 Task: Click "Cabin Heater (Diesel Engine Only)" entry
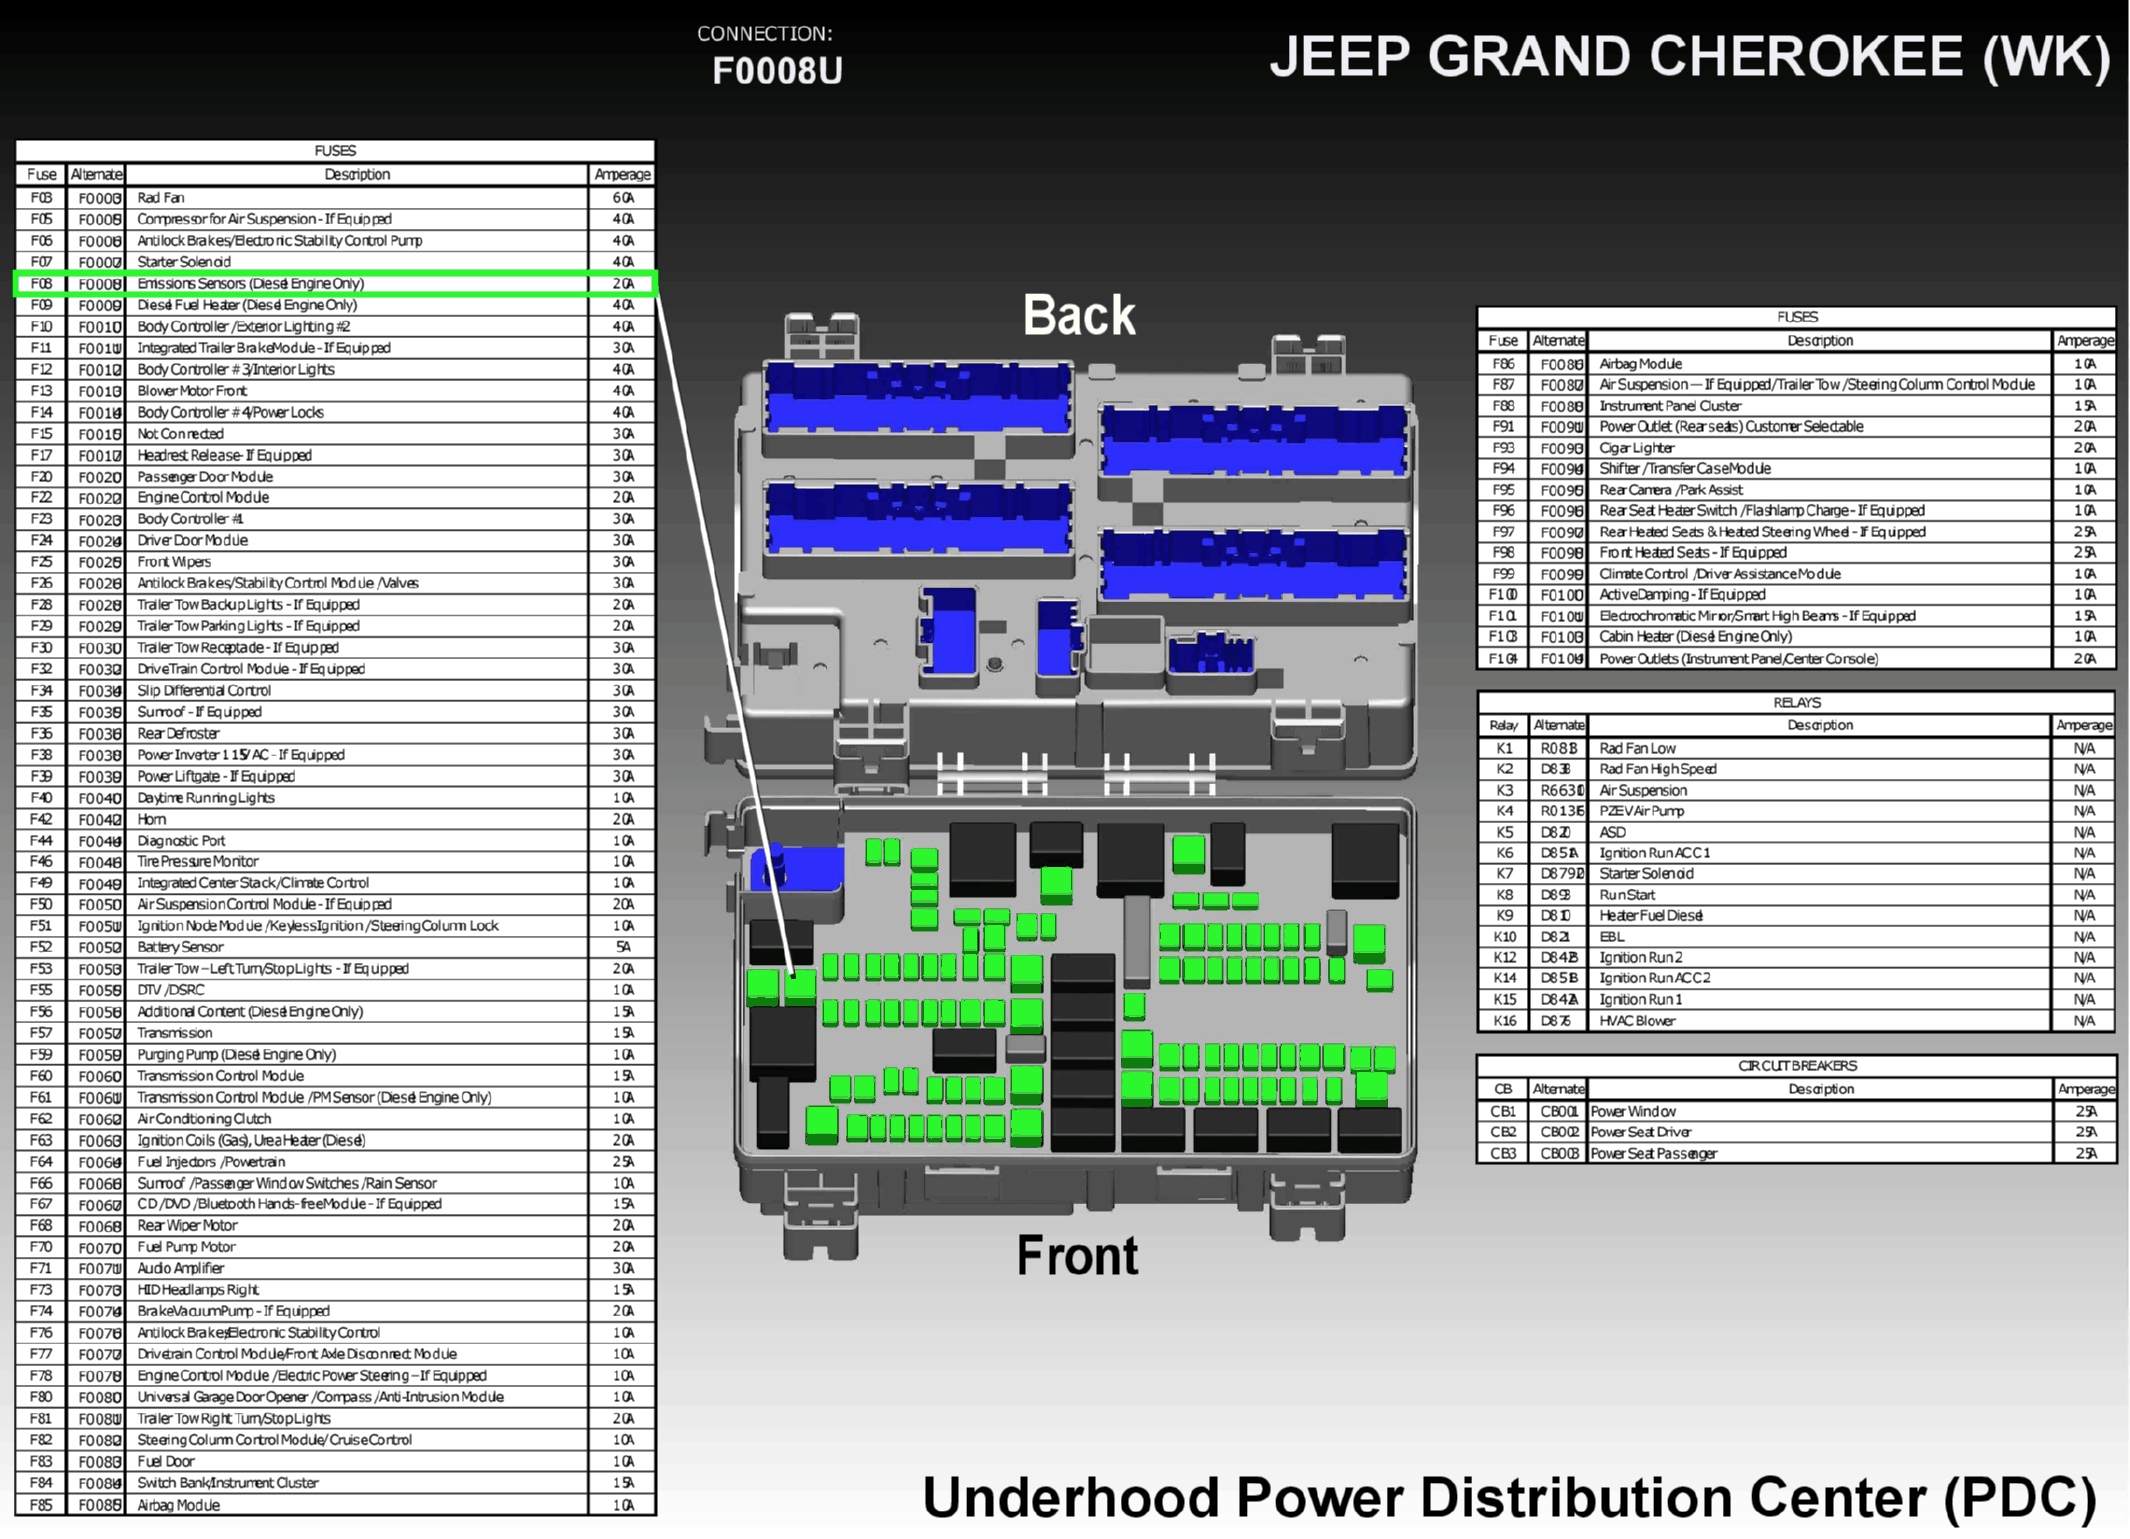pos(1696,637)
